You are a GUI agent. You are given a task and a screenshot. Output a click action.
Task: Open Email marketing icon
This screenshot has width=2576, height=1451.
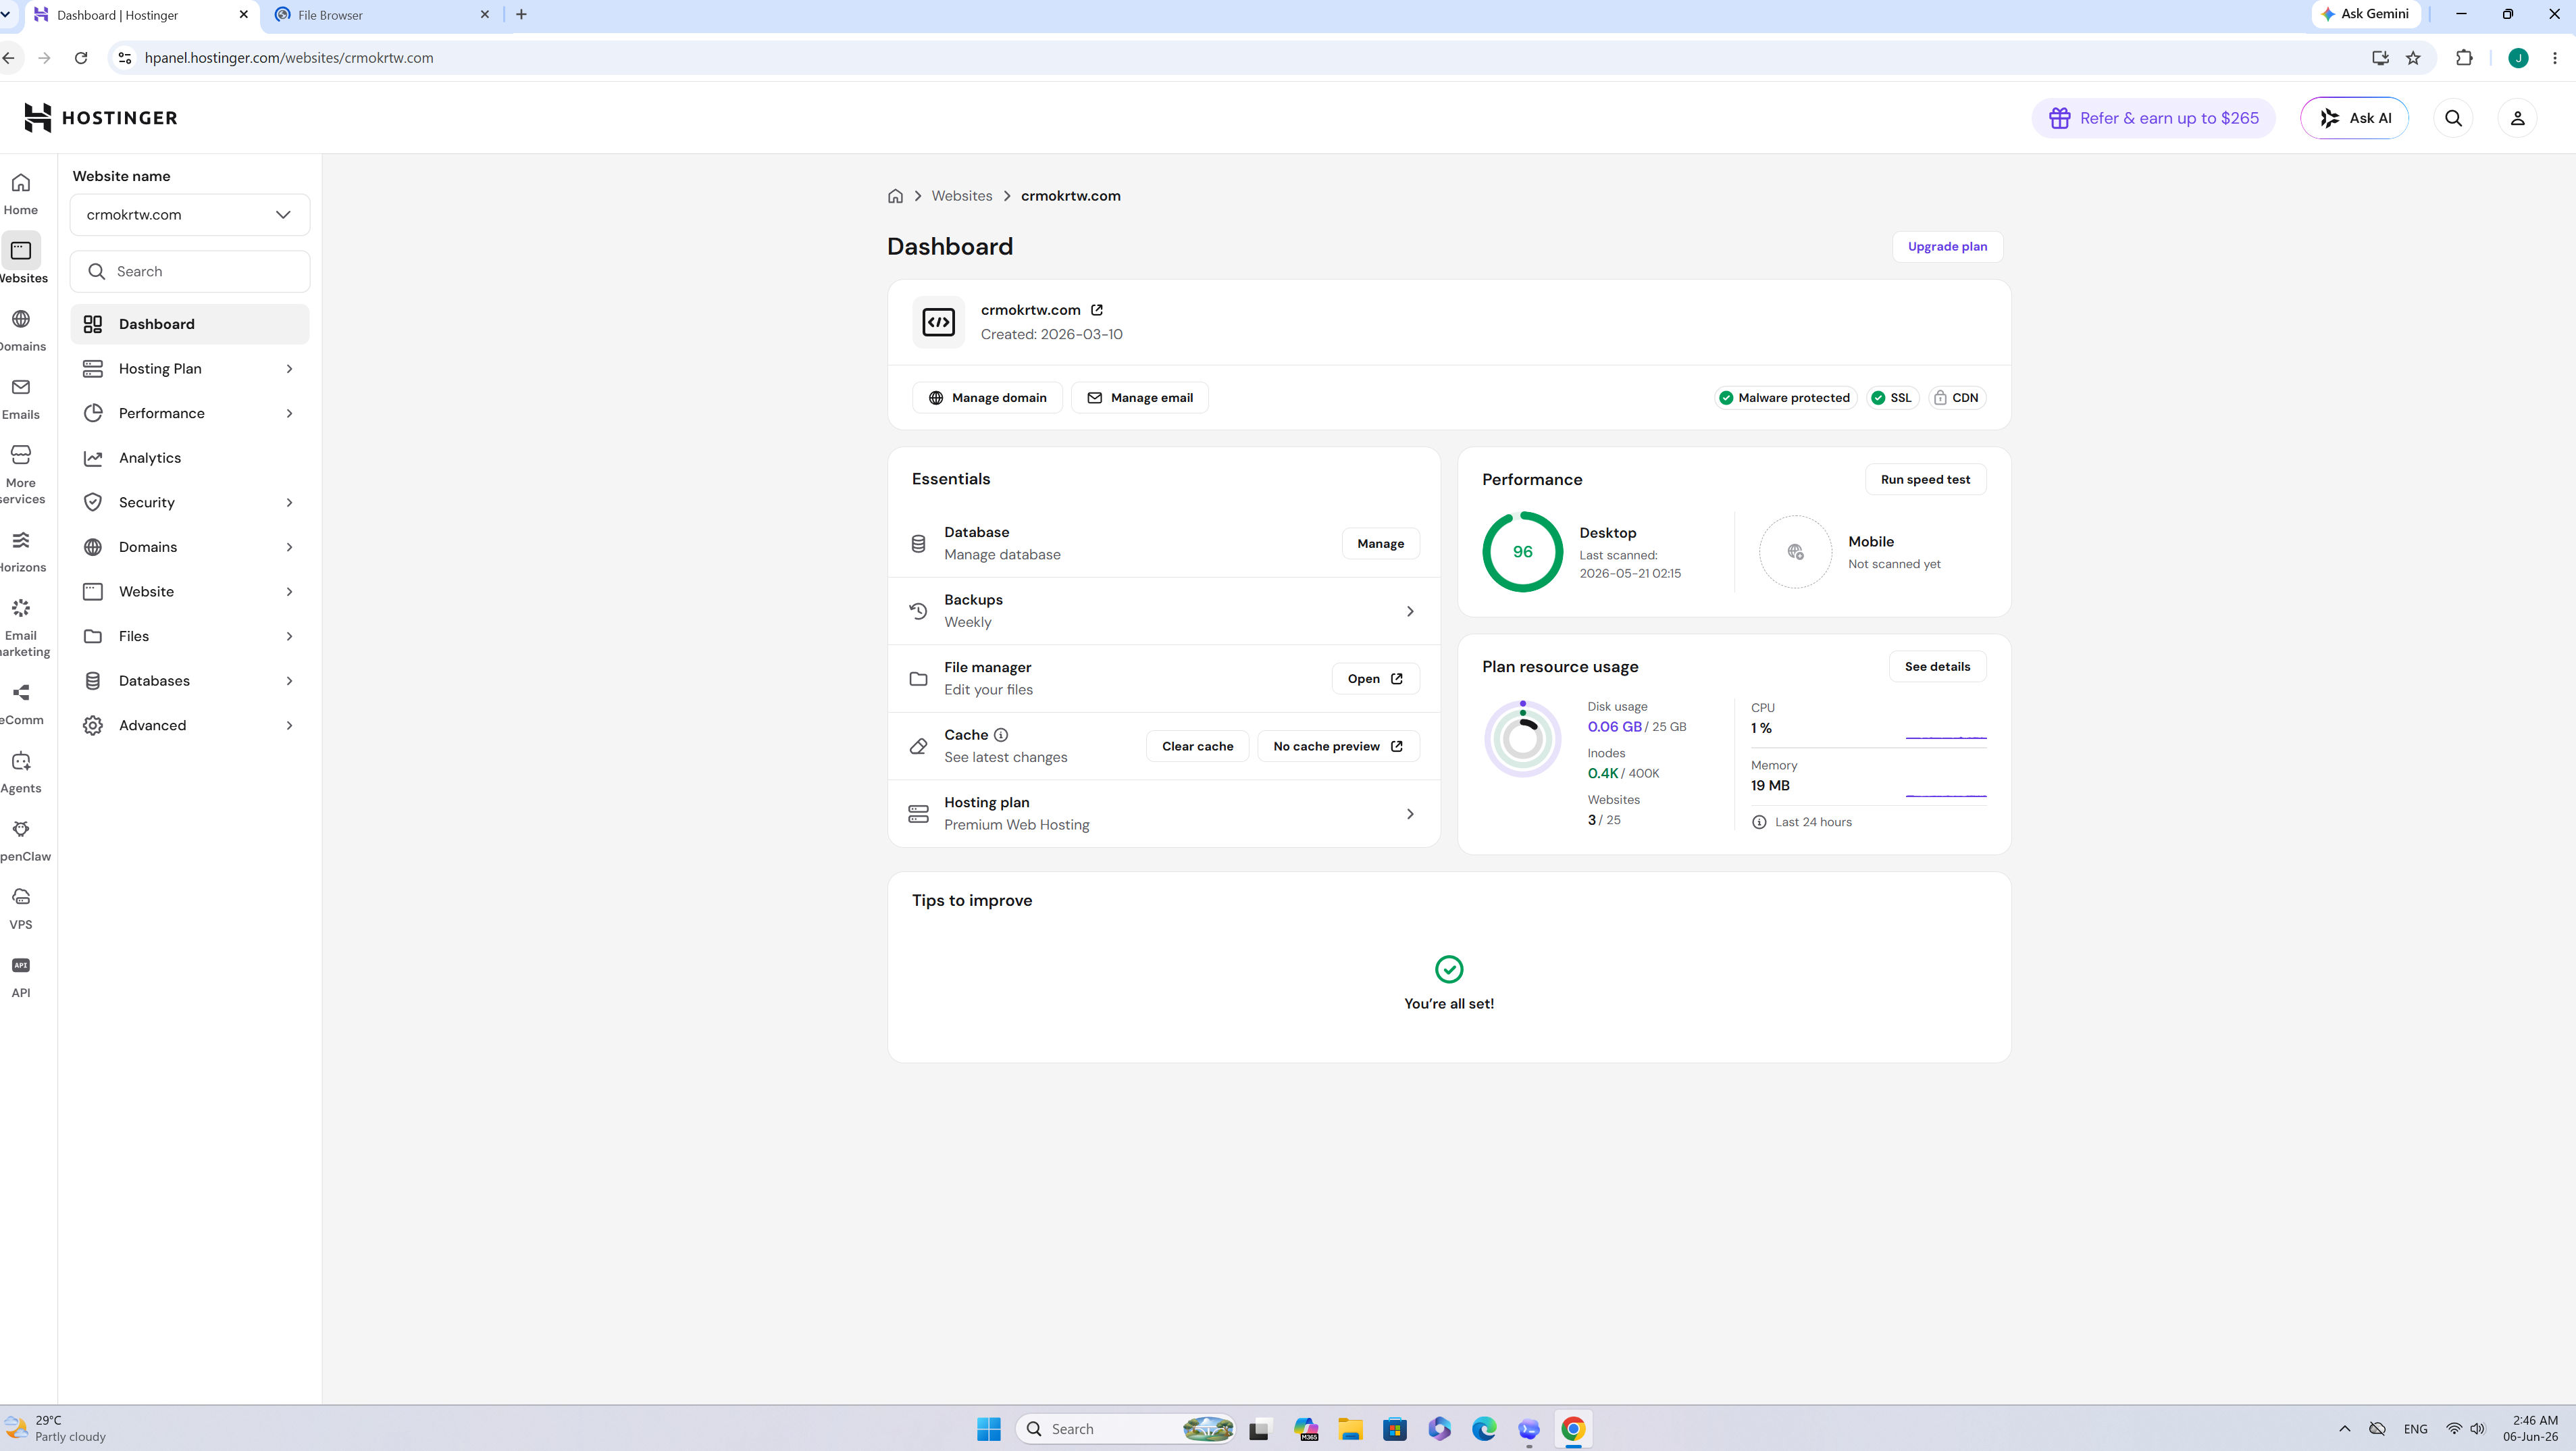point(21,608)
